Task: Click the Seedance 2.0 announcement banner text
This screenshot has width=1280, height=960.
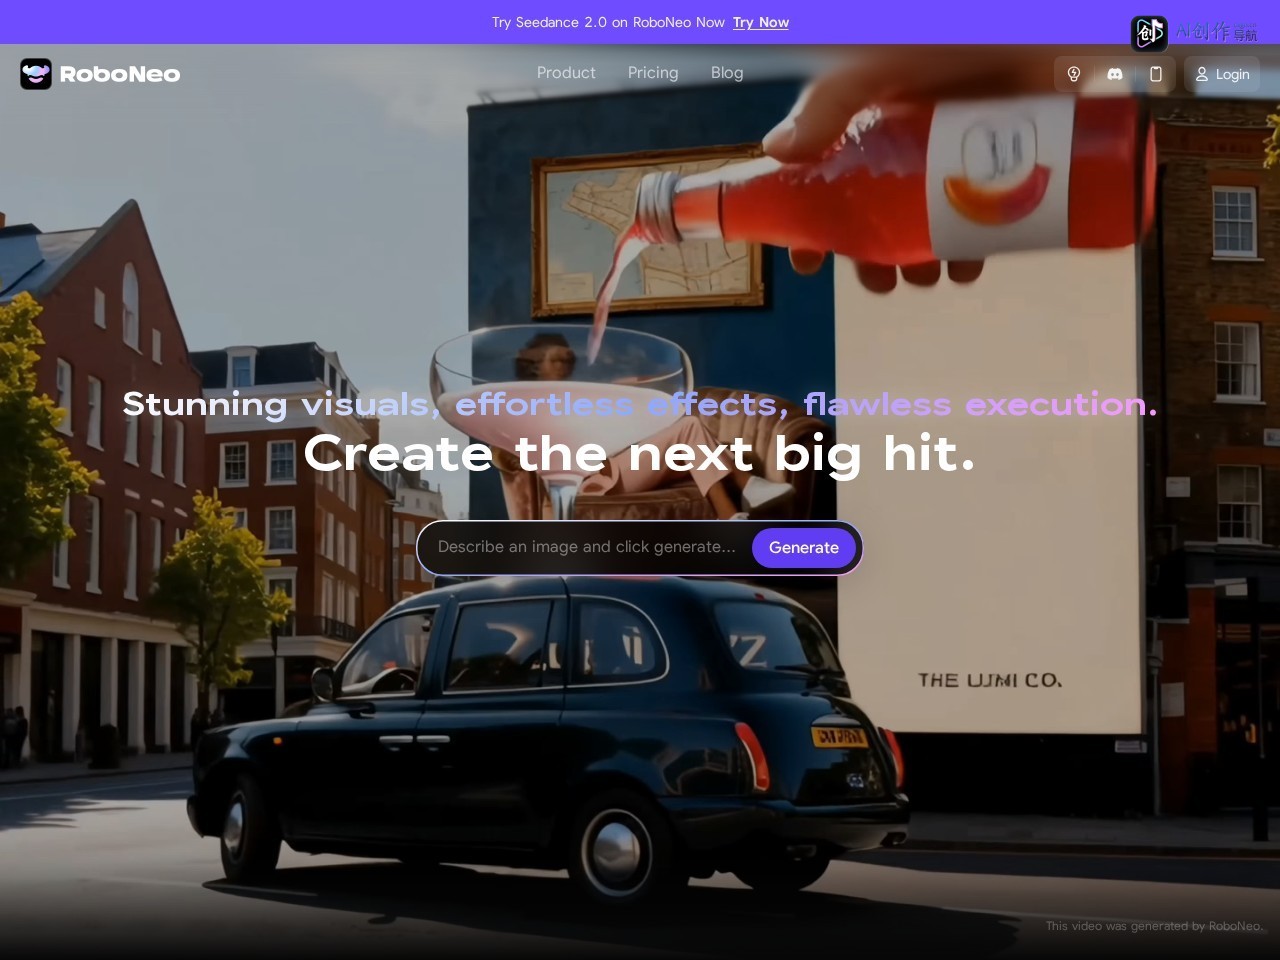Action: 608,22
